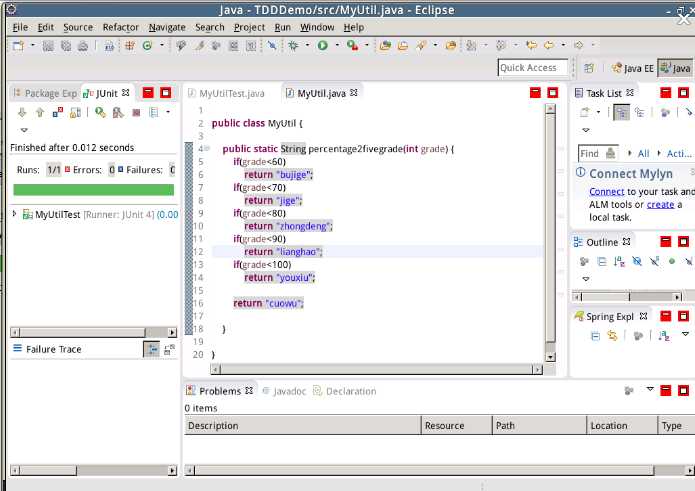Click Next Failed Test arrow in JUnit
Image resolution: width=695 pixels, height=491 pixels.
pos(22,113)
